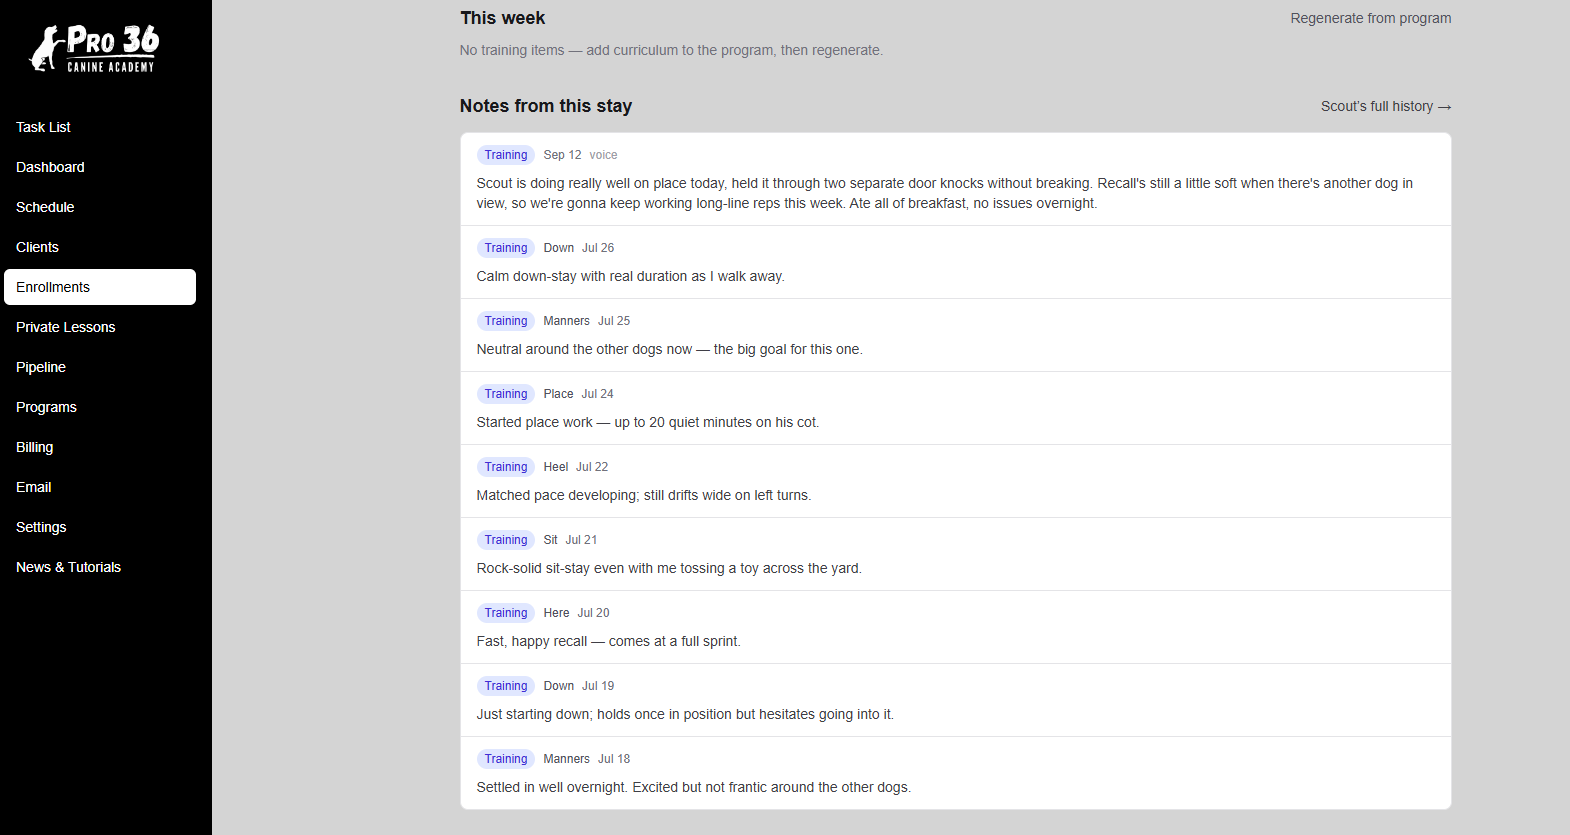Click Regenerate from program
This screenshot has height=835, width=1570.
1370,18
